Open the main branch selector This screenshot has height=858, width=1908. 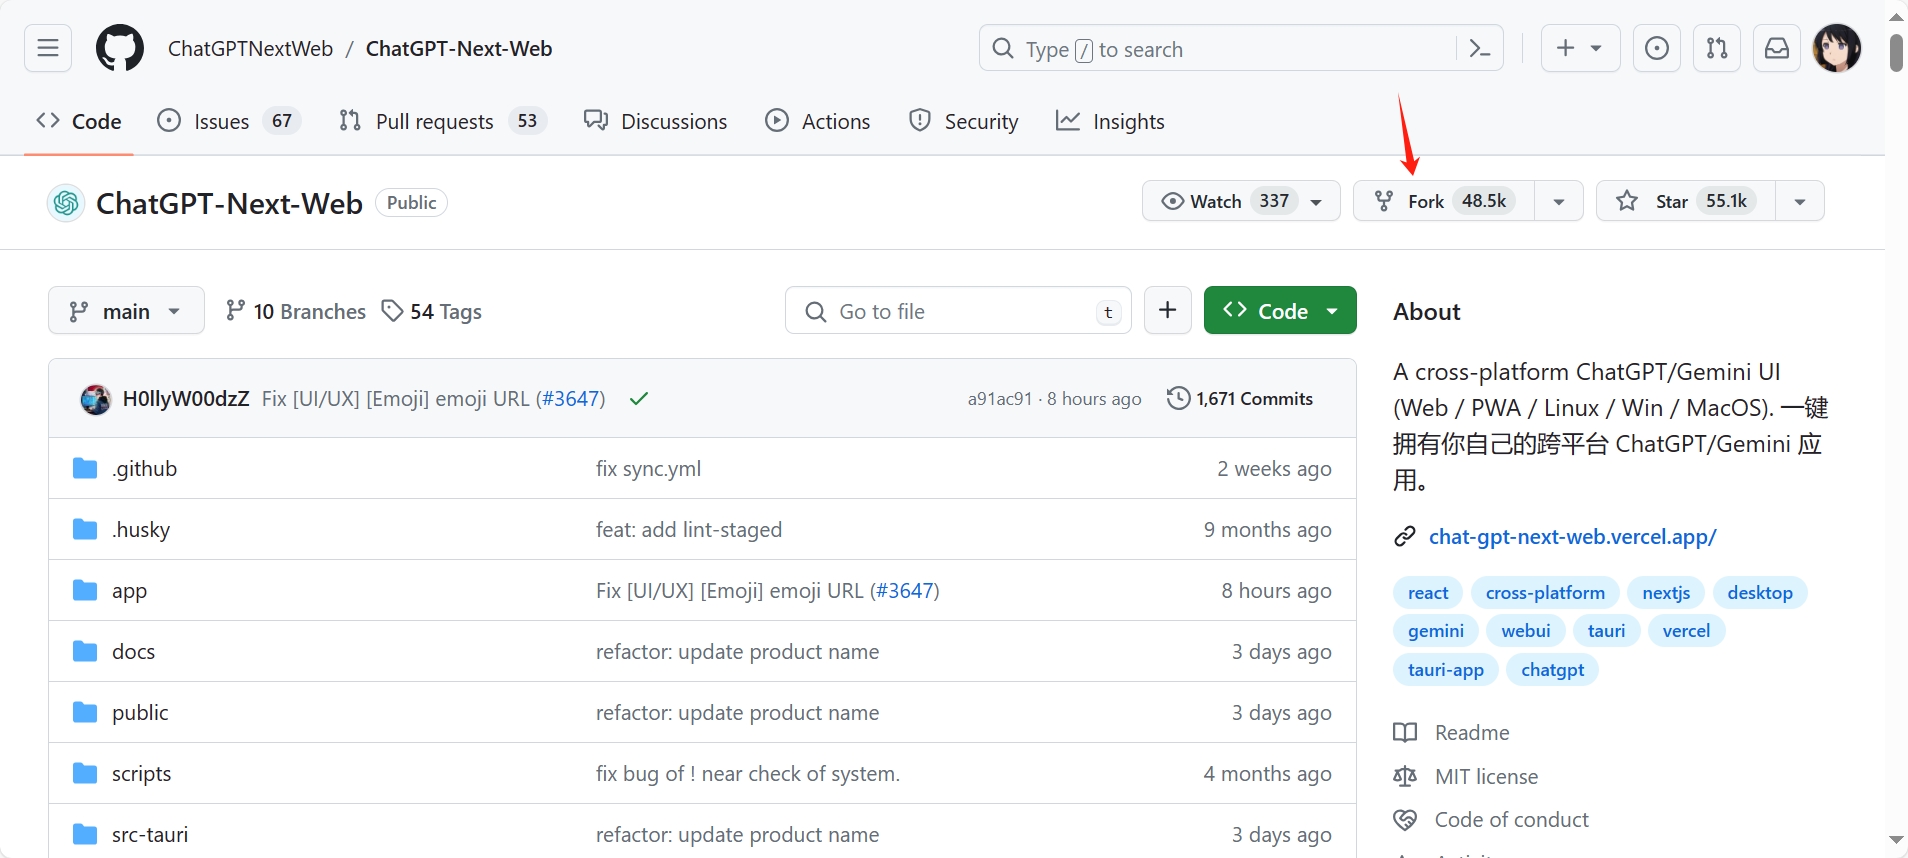pos(126,310)
